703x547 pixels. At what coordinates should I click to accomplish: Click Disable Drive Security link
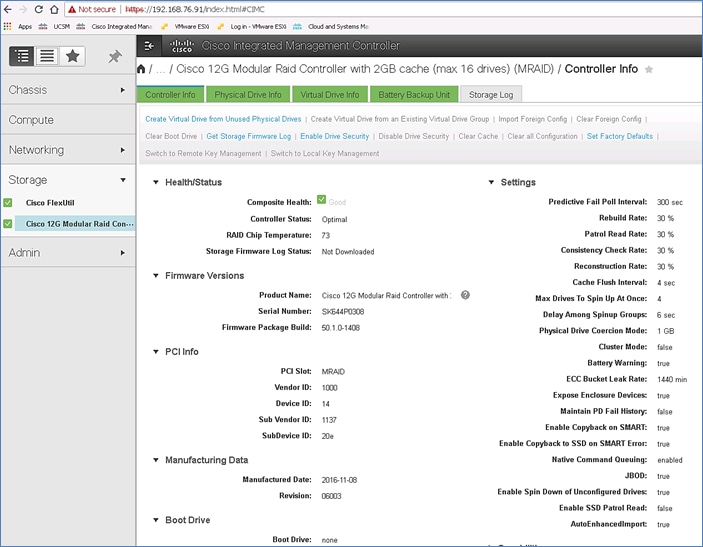point(414,136)
